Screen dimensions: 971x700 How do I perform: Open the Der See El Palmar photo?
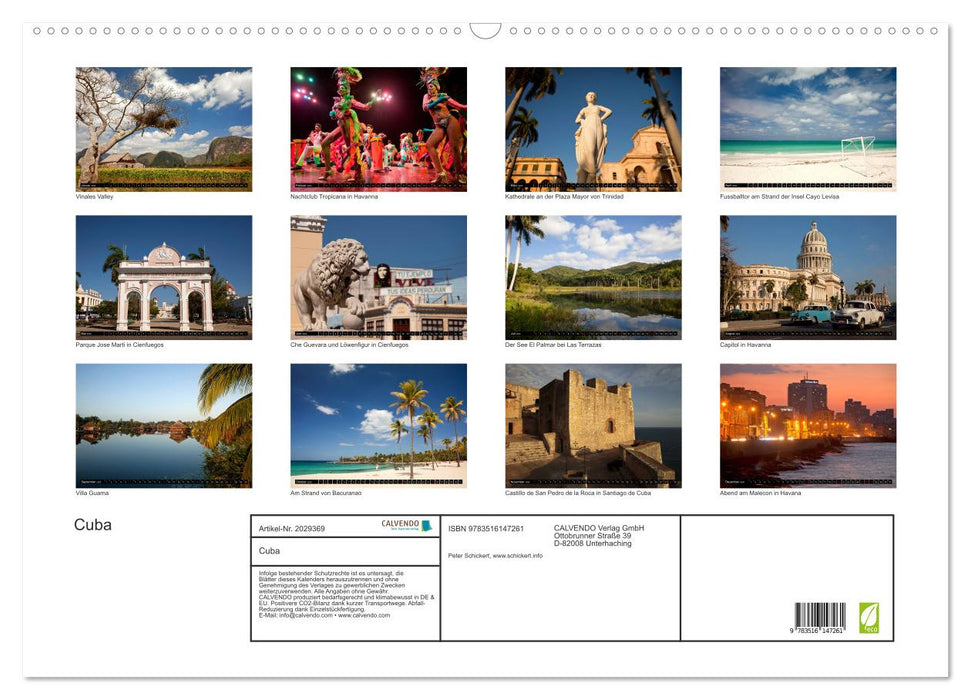point(592,276)
